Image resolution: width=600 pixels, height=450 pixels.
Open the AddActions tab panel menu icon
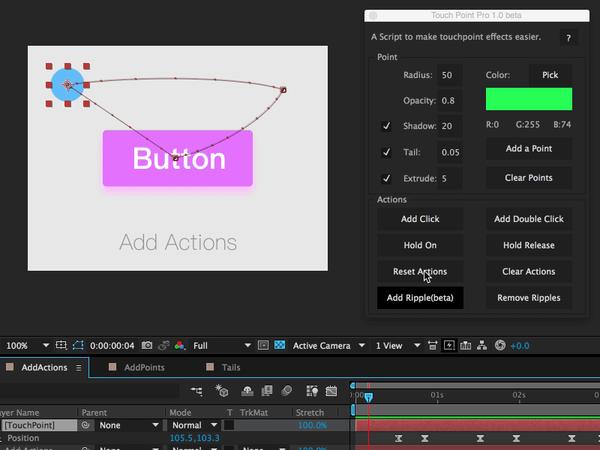click(78, 368)
